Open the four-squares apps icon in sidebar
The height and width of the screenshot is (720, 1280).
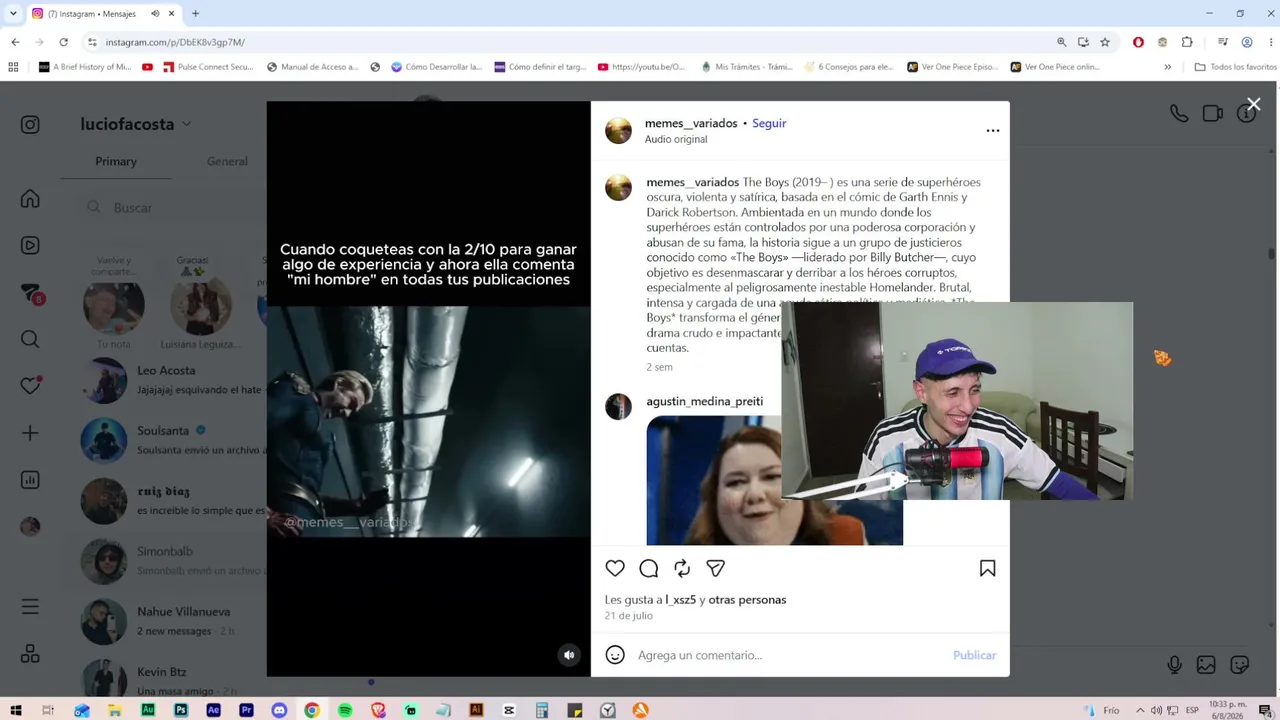coord(30,653)
